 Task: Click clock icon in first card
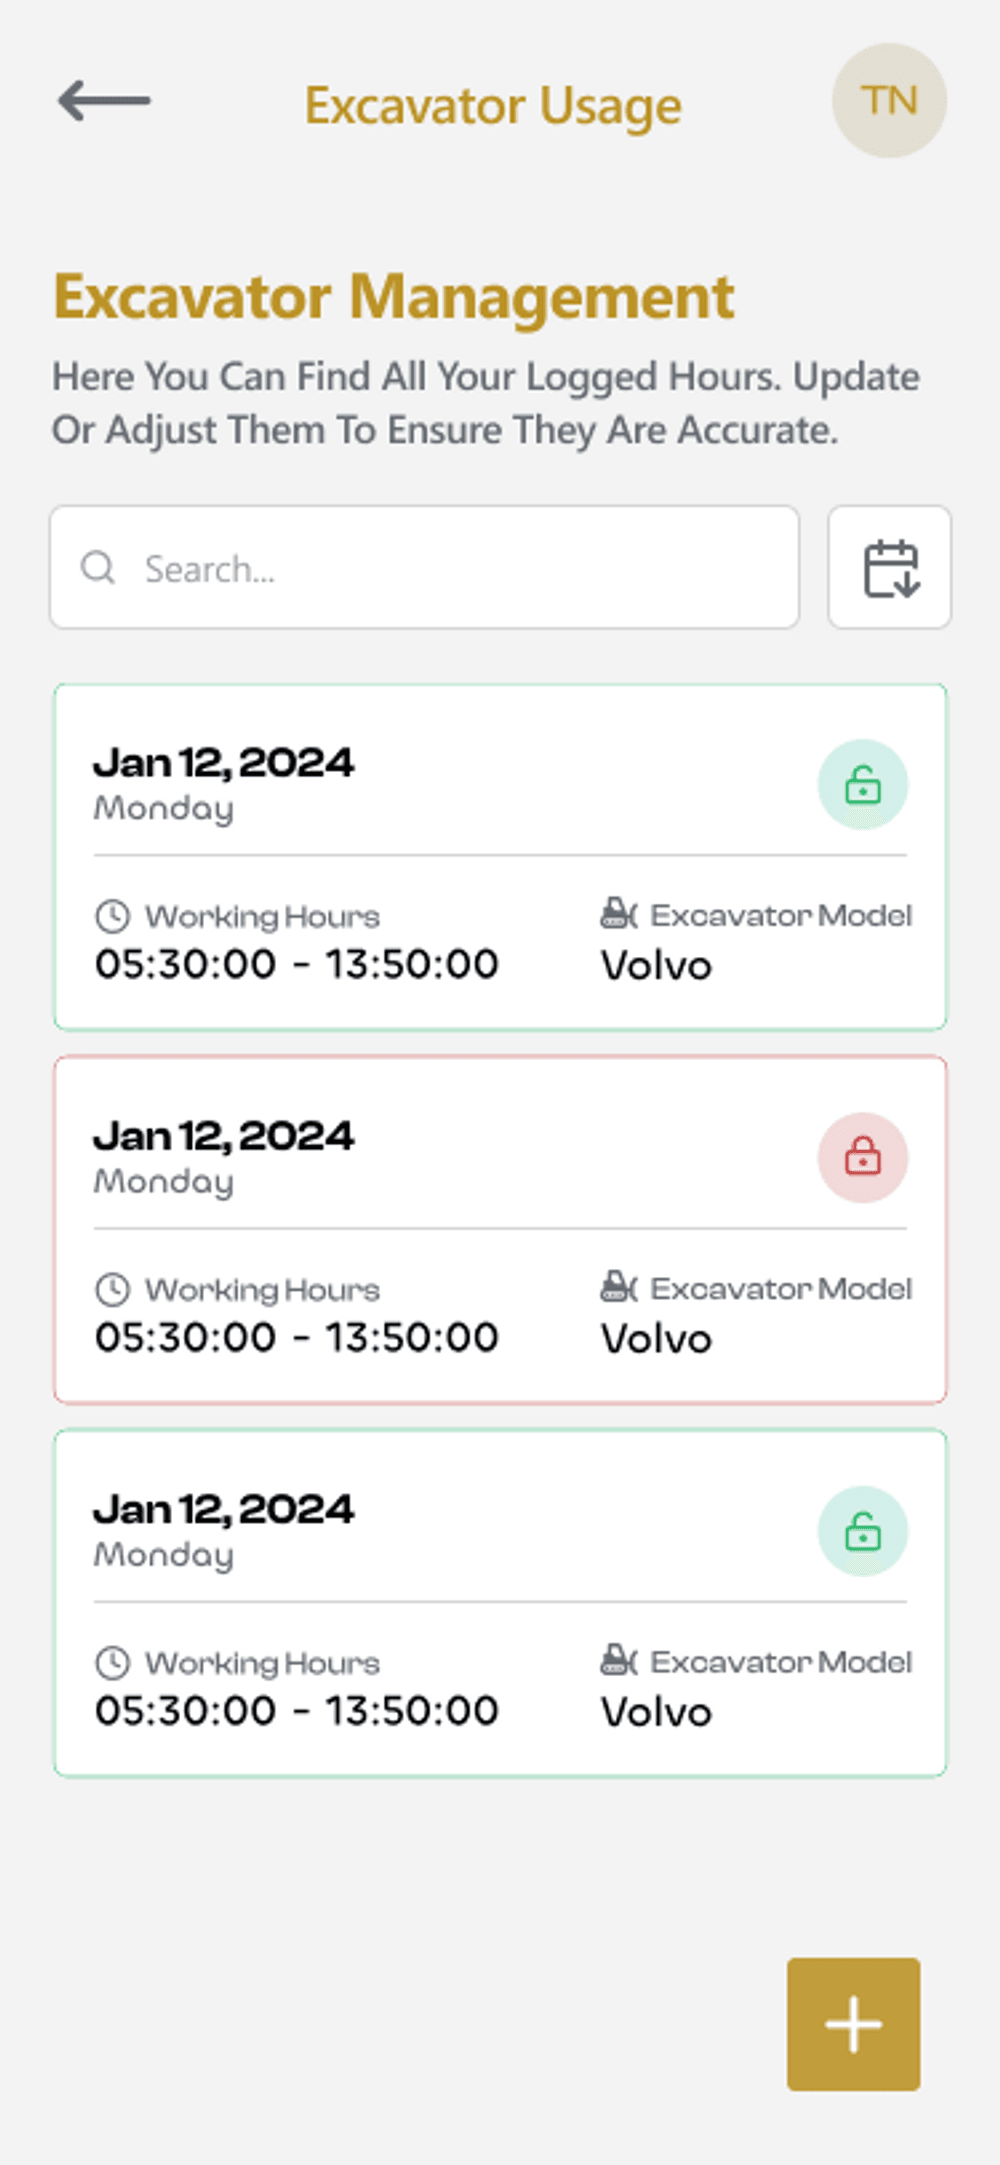point(112,916)
